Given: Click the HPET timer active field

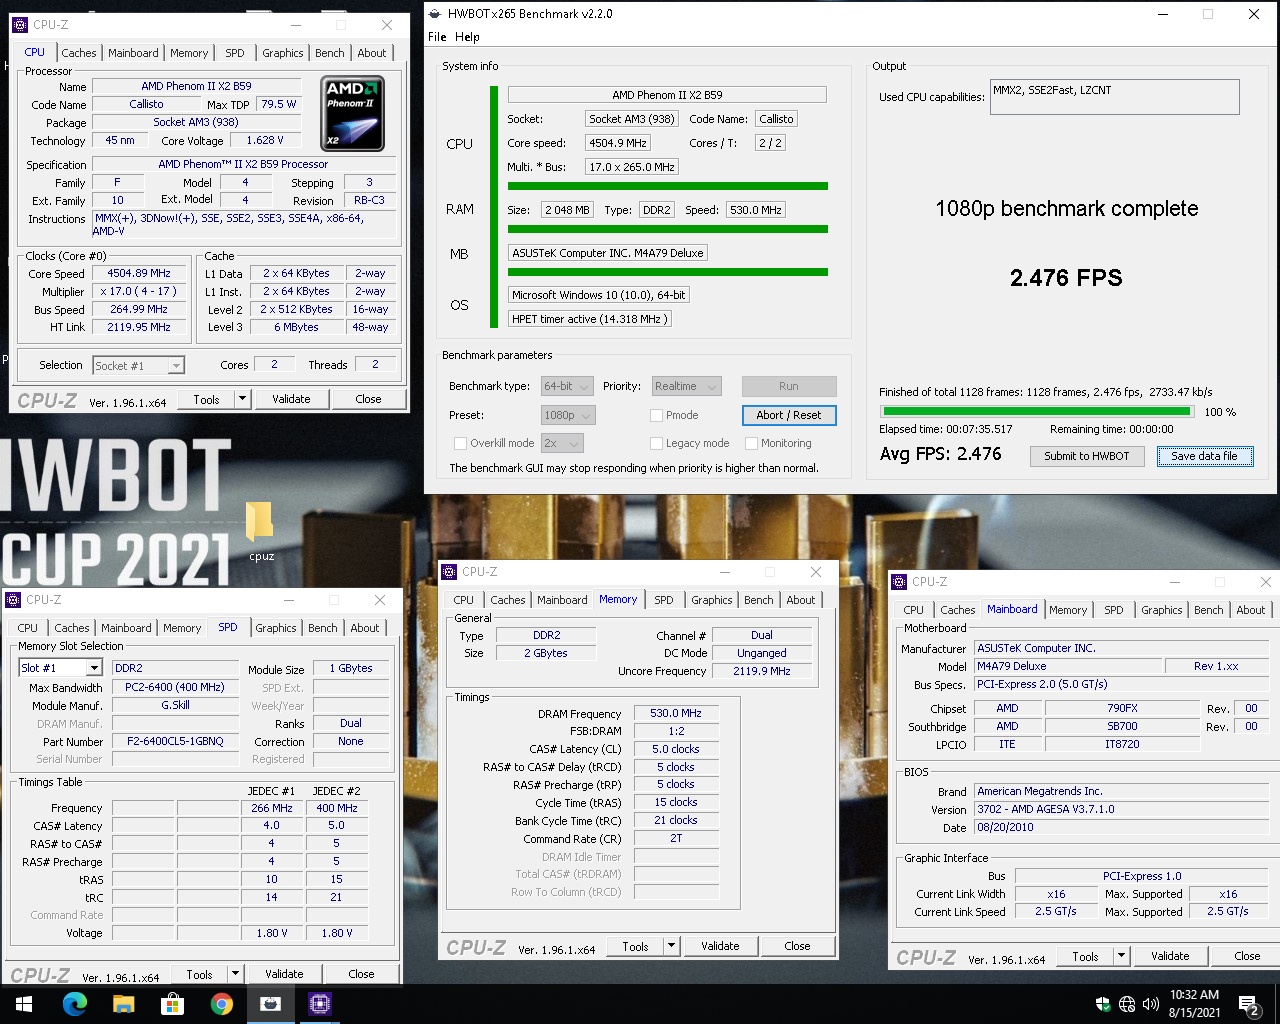Looking at the screenshot, I should click(x=589, y=319).
